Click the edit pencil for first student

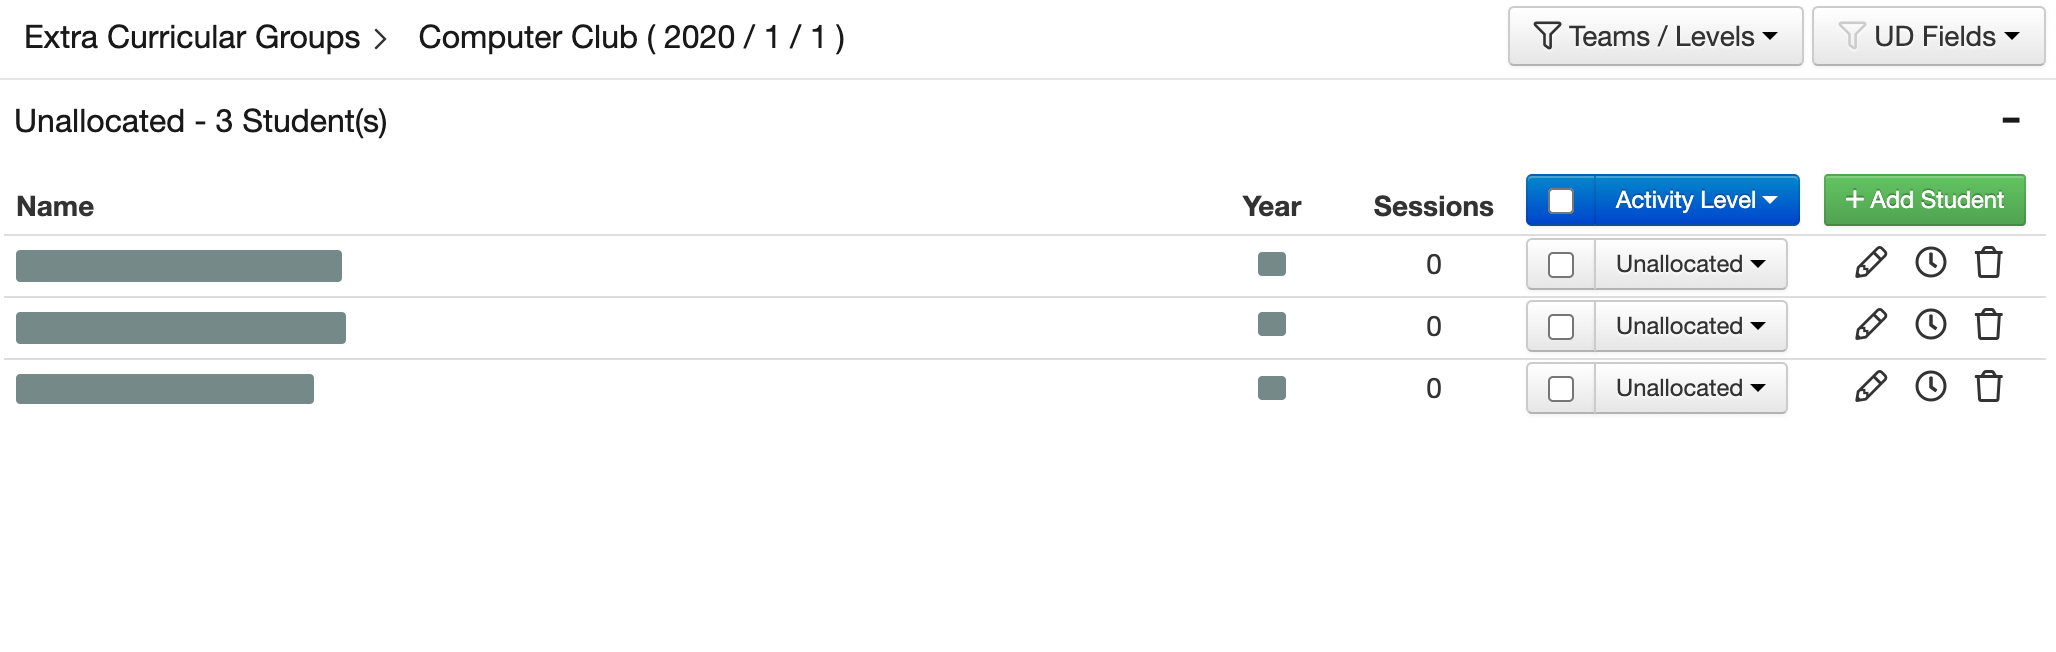(x=1870, y=263)
